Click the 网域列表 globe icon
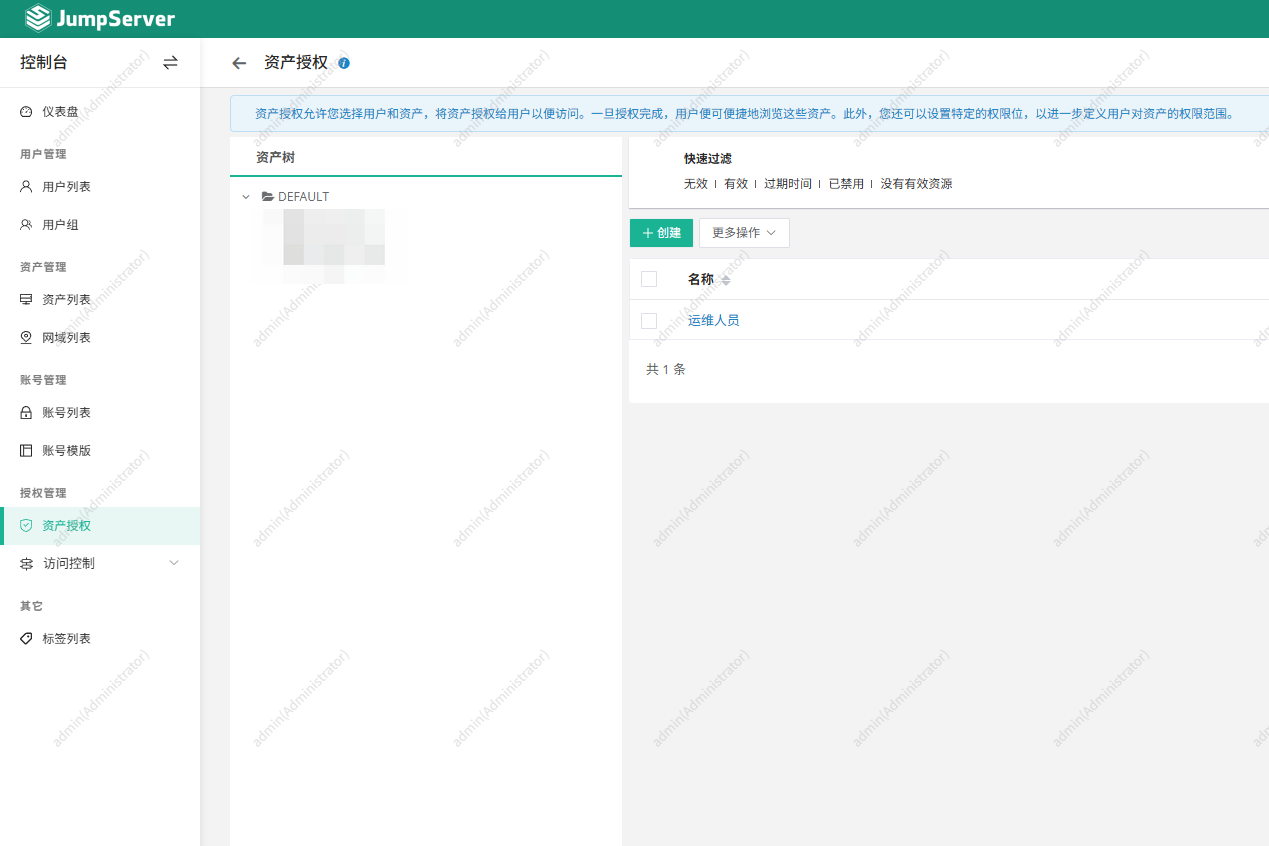The image size is (1269, 846). coord(25,337)
